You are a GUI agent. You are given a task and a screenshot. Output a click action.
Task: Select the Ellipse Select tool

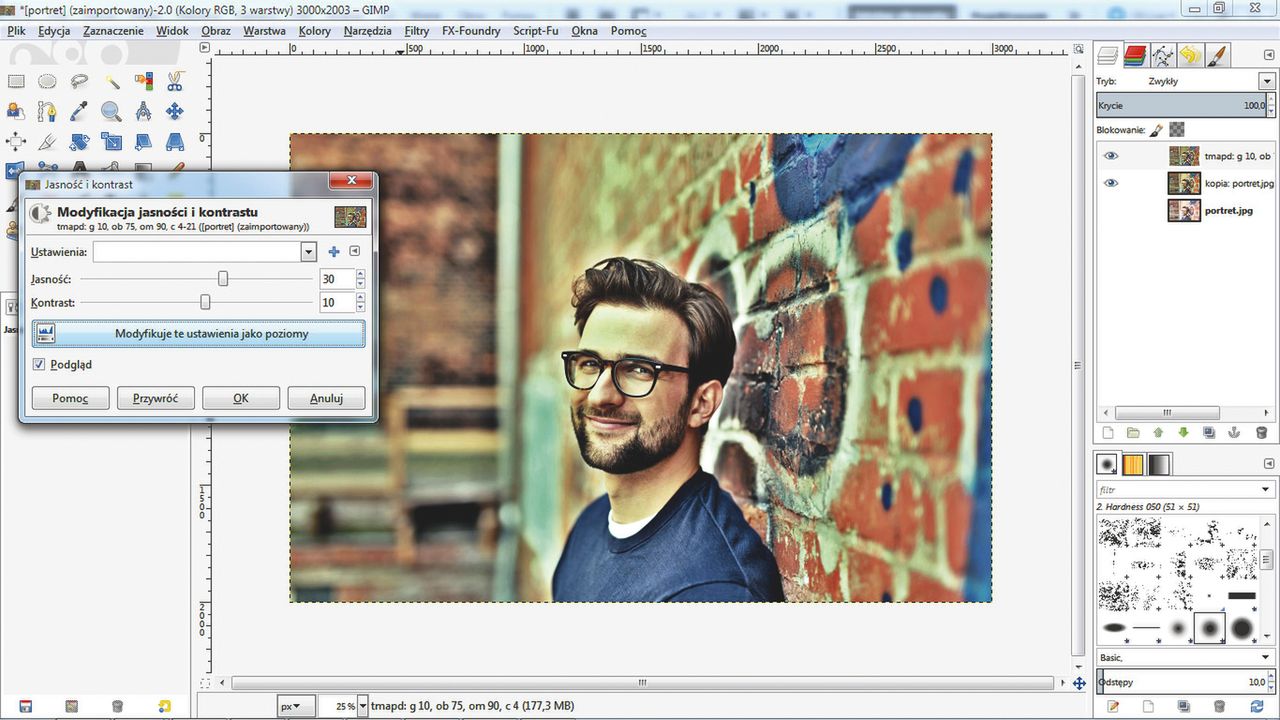click(x=48, y=81)
